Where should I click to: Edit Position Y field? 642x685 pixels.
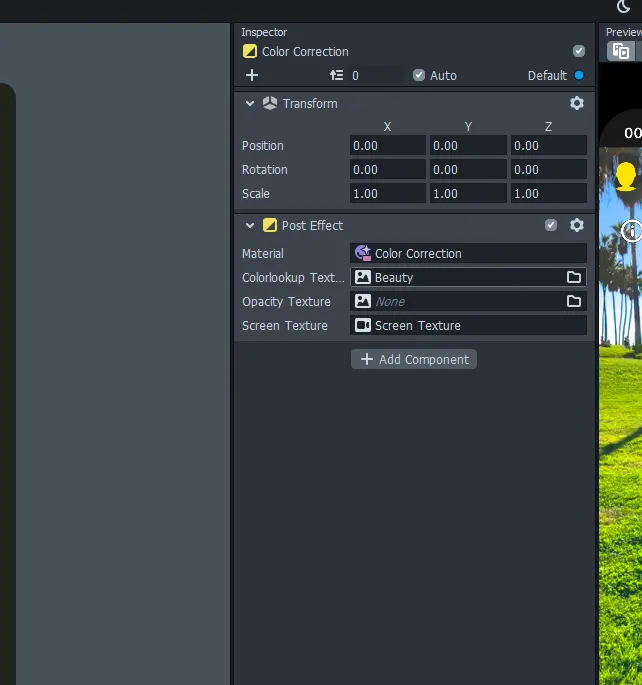pyautogui.click(x=468, y=145)
